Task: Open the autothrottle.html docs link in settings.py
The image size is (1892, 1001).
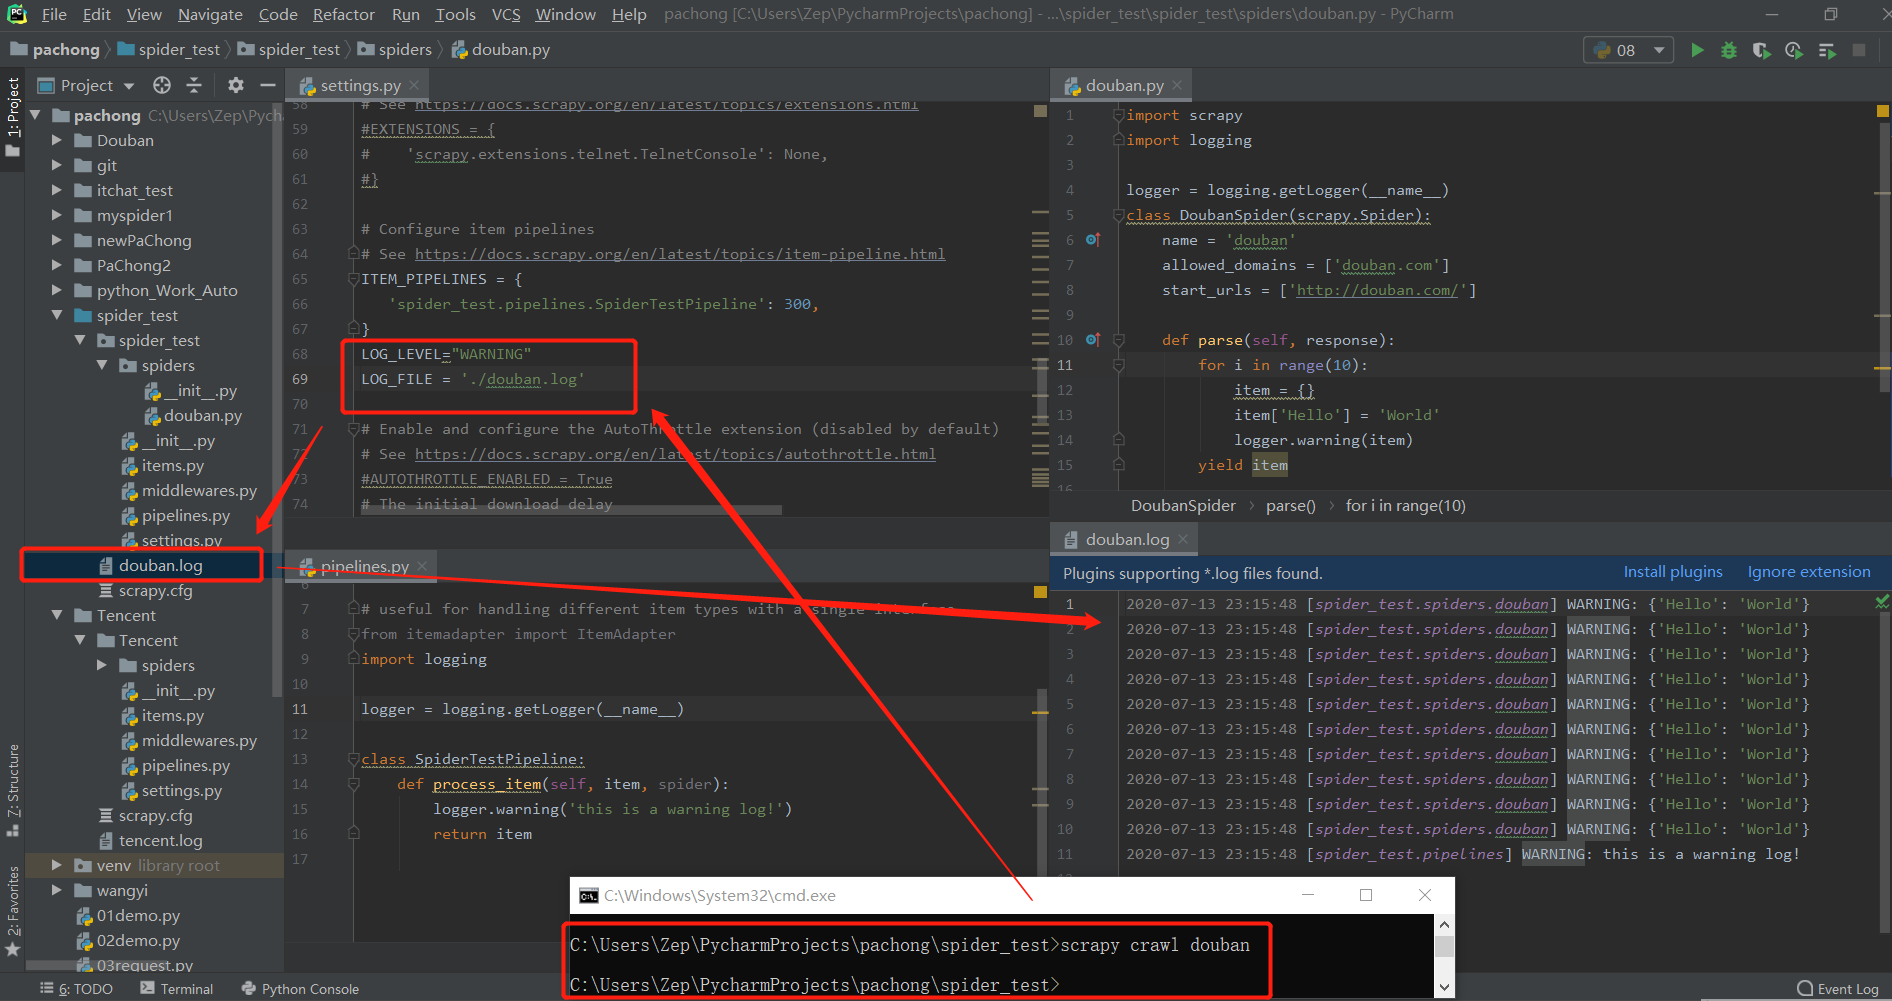Action: coord(675,454)
